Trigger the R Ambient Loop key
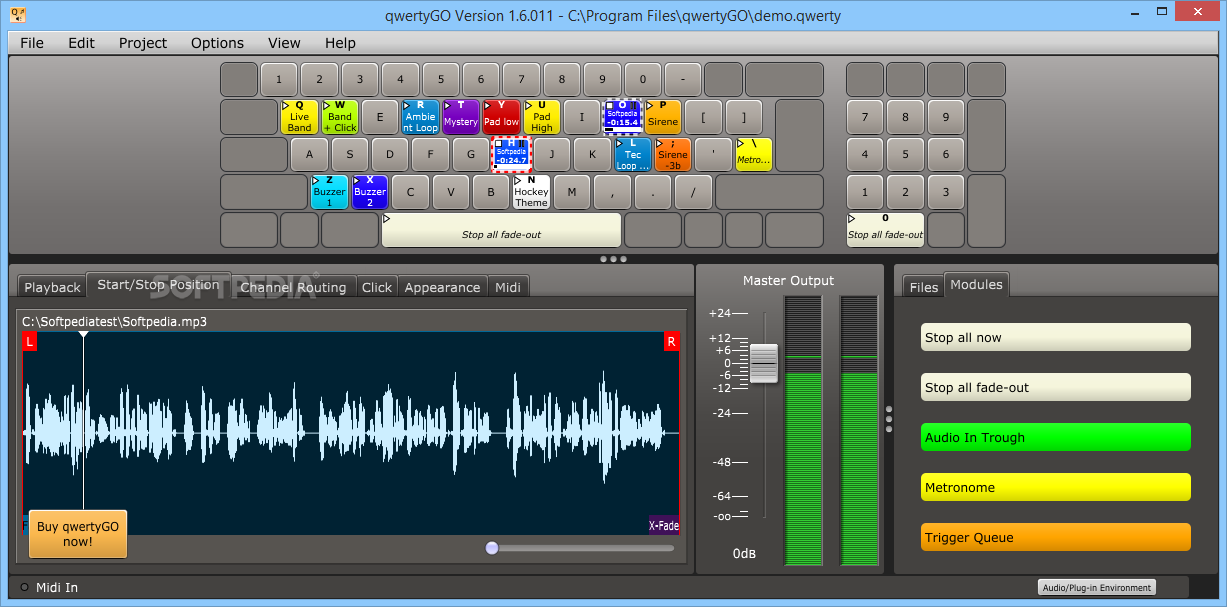1227x607 pixels. click(x=420, y=117)
